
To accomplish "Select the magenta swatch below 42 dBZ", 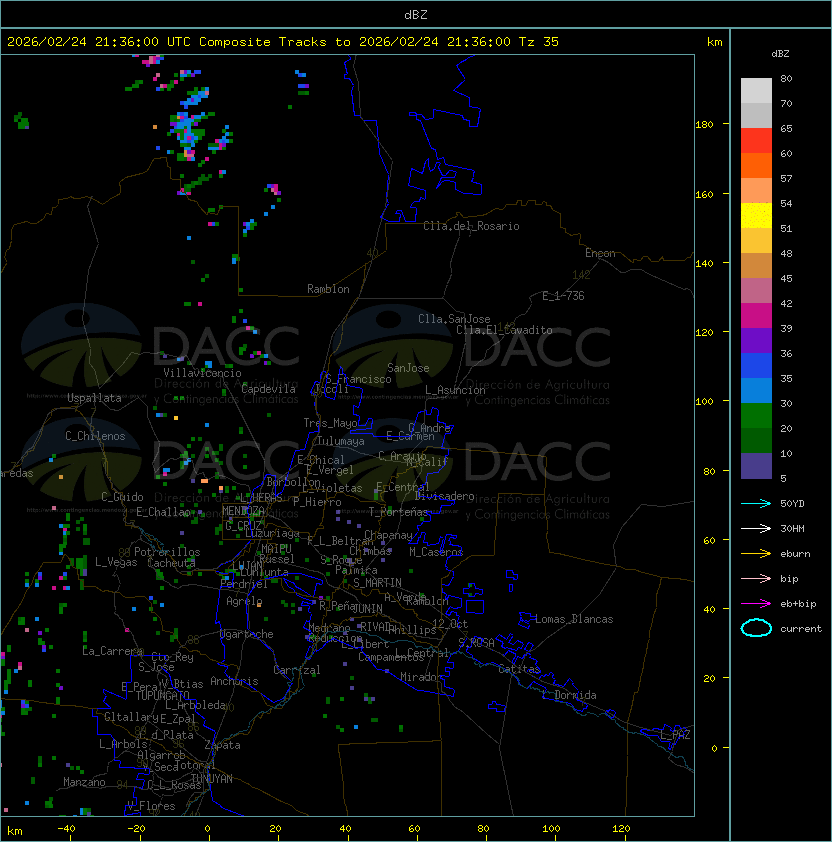I will [x=756, y=316].
